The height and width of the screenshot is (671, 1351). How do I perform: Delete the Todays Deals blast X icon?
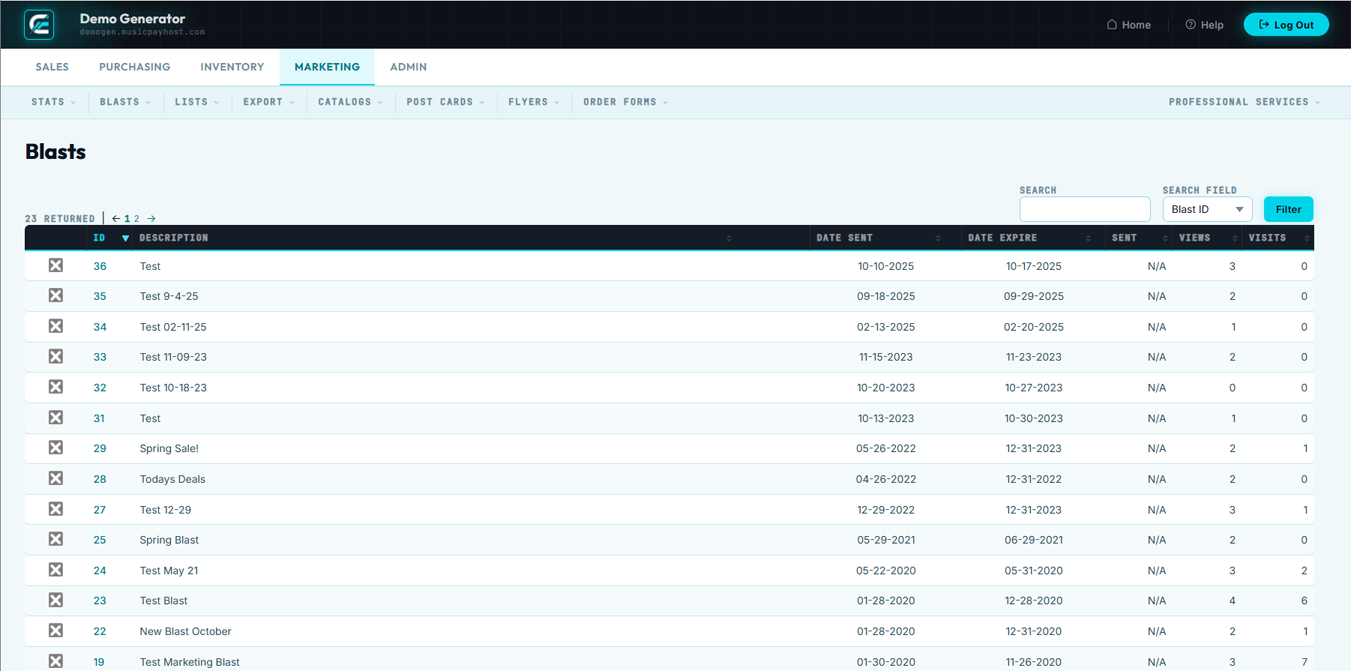[x=56, y=478]
